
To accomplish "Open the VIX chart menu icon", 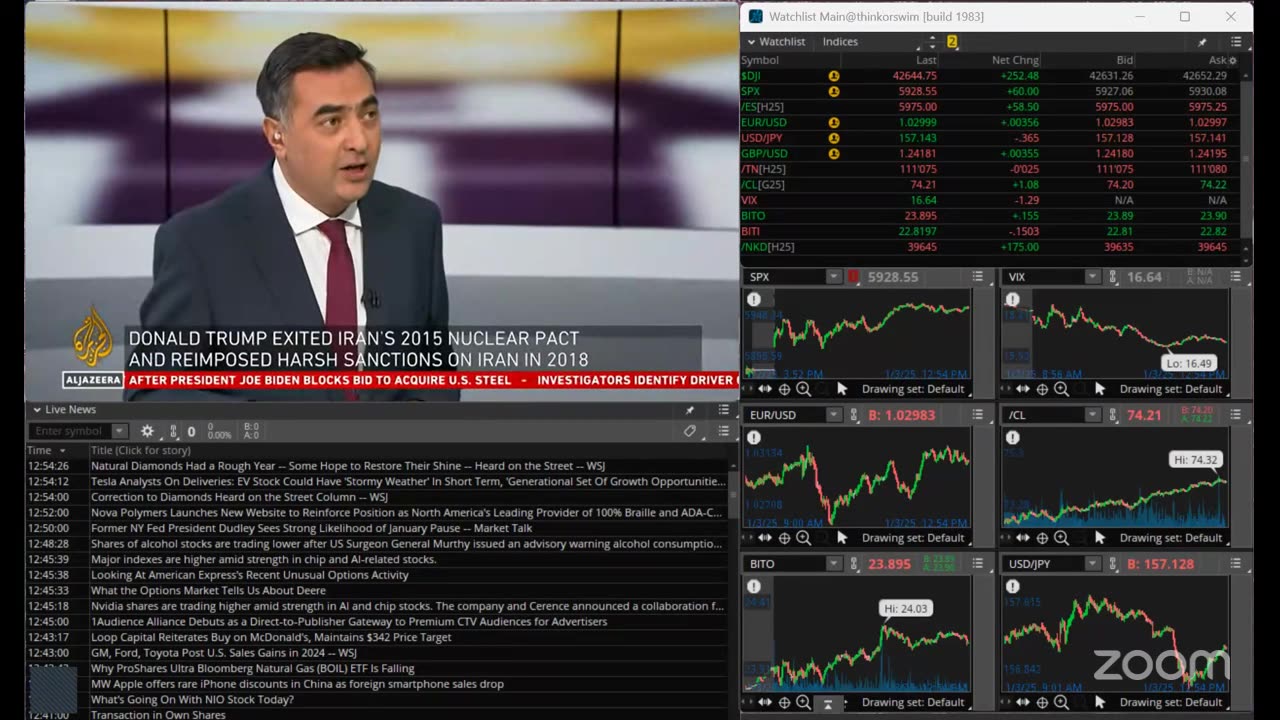I will tap(1236, 277).
